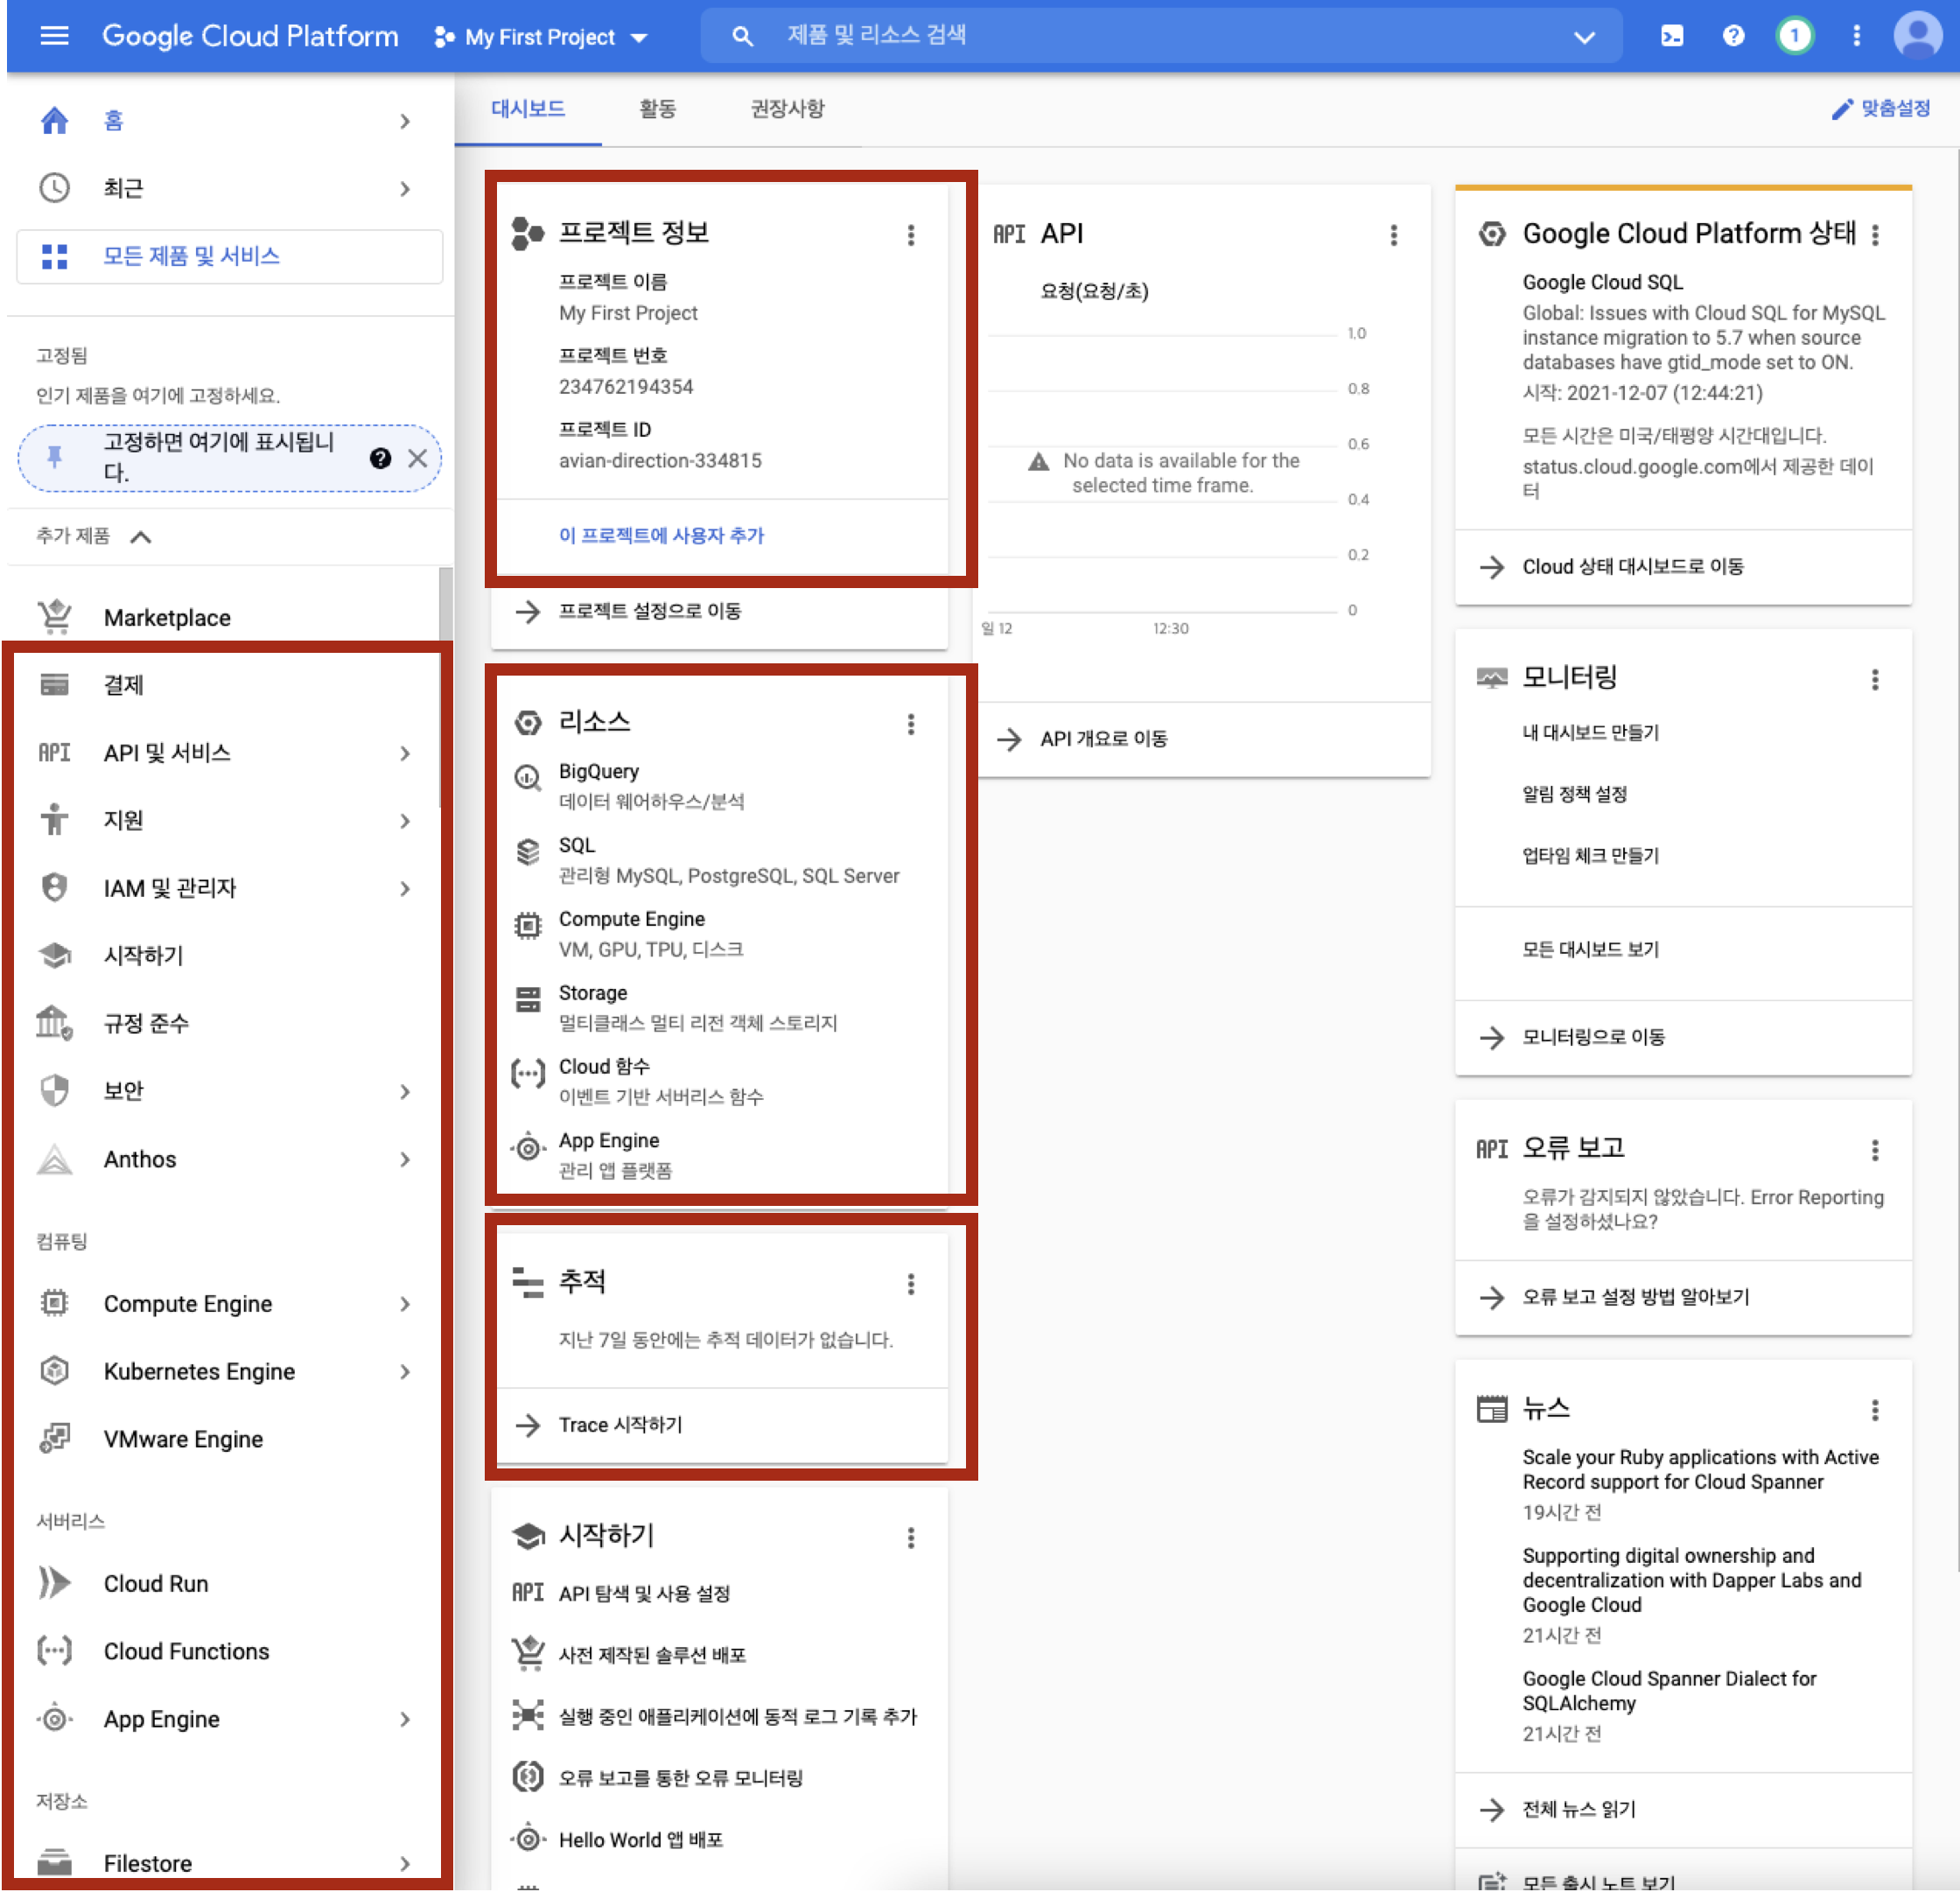Open the help question mark icon
Image resolution: width=1960 pixels, height=1892 pixels.
(1733, 36)
